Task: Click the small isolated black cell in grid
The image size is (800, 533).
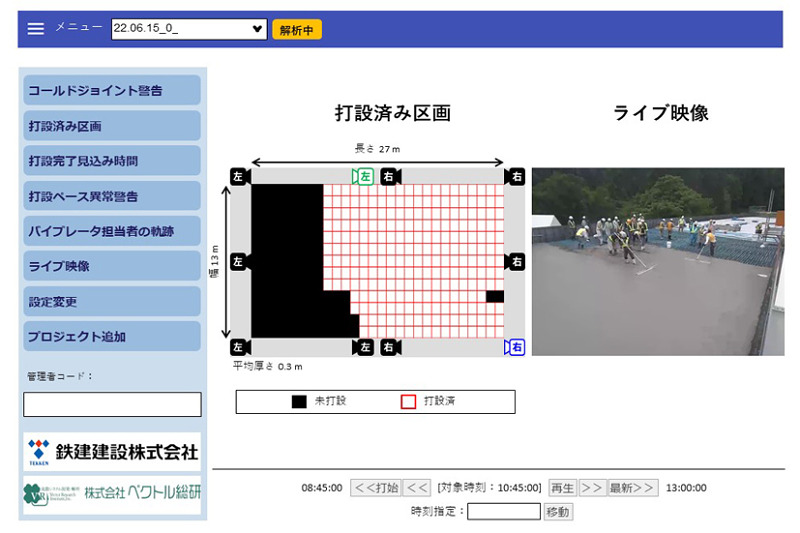Action: click(x=494, y=296)
